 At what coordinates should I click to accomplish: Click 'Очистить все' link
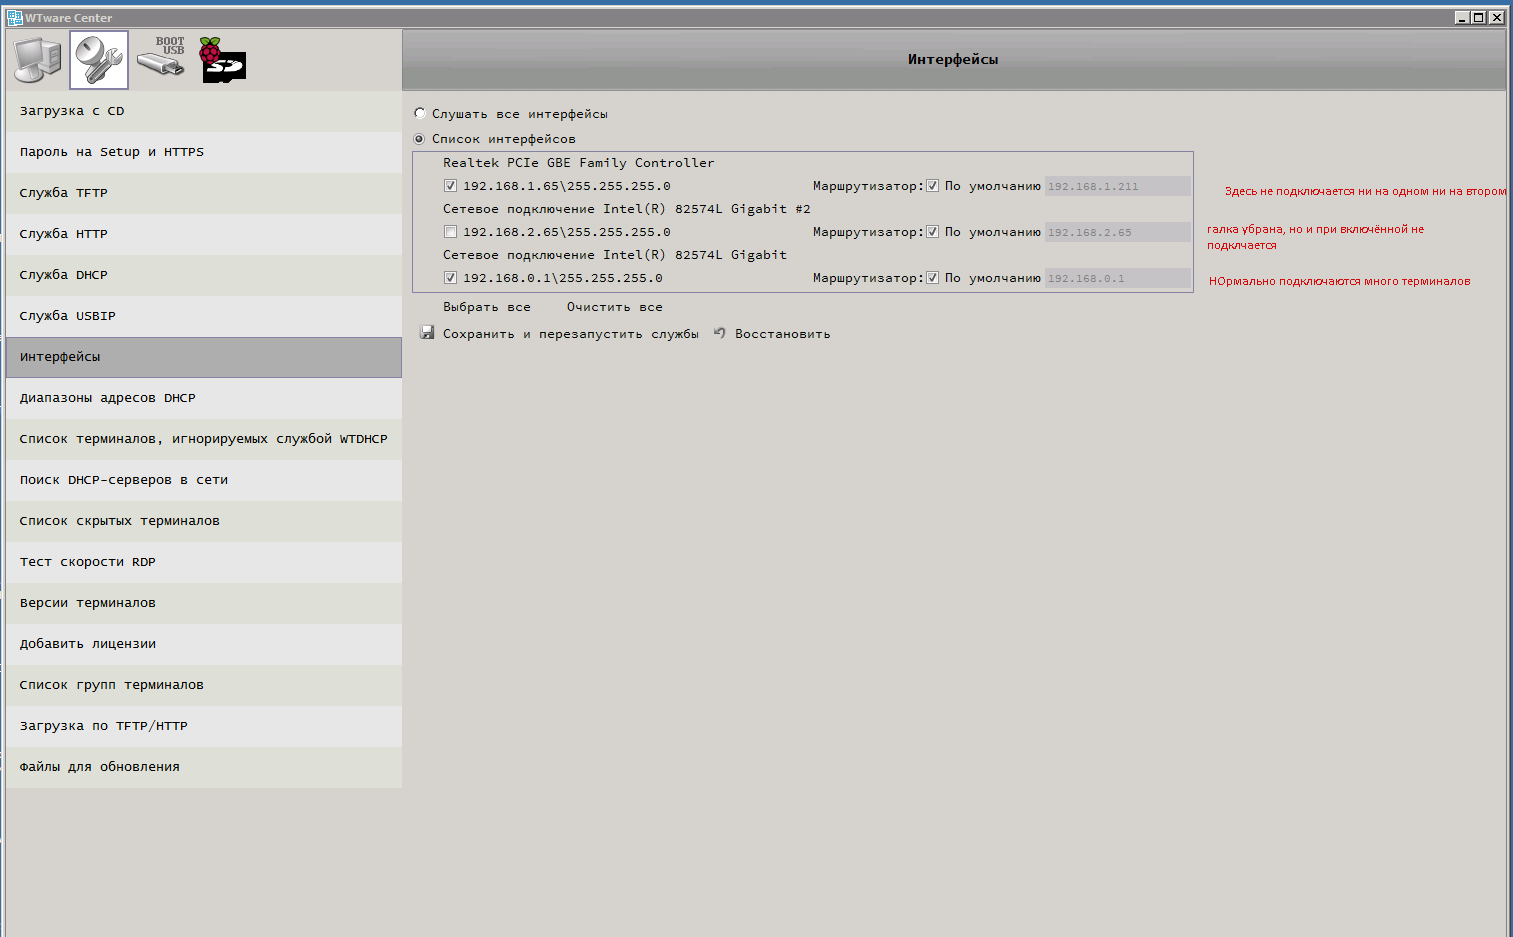[x=614, y=307]
